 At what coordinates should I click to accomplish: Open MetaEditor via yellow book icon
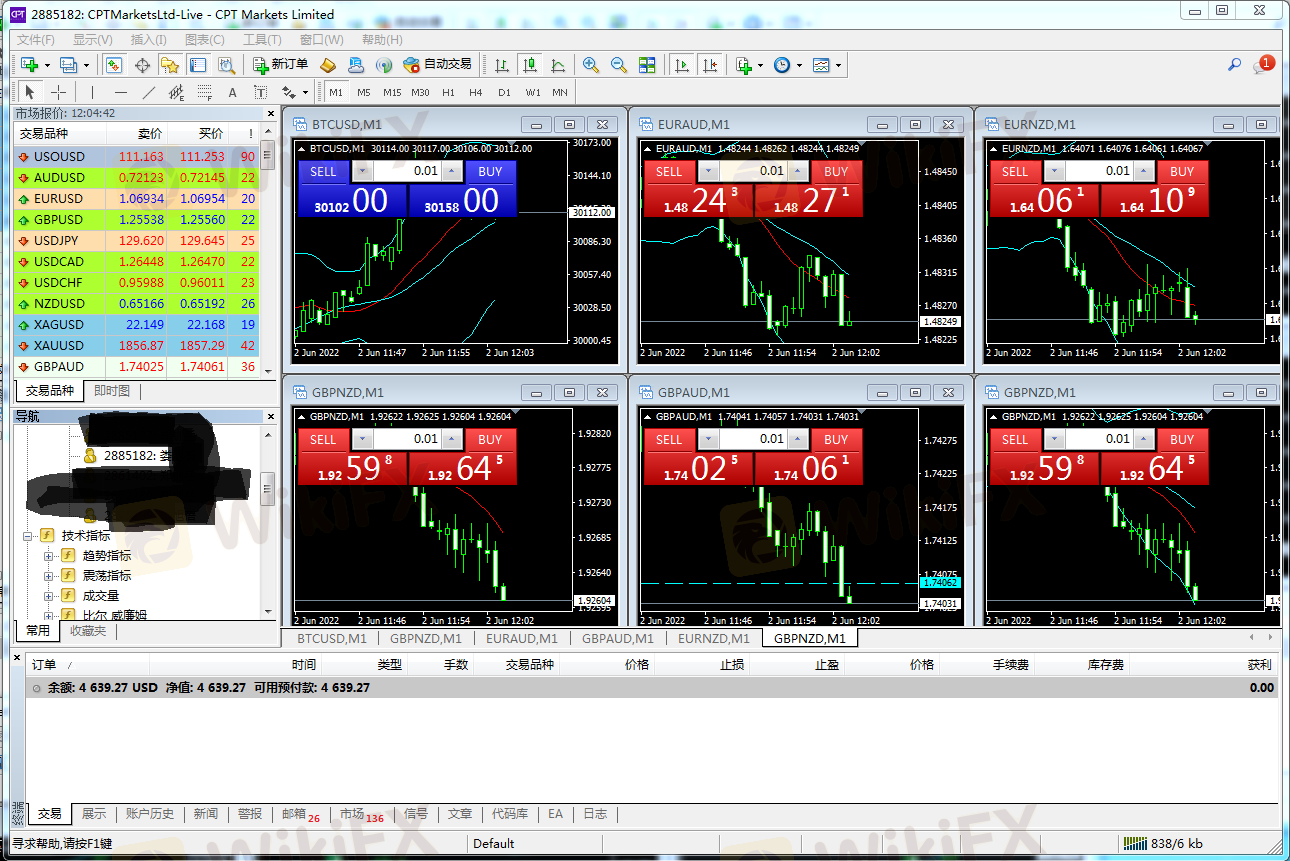328,65
